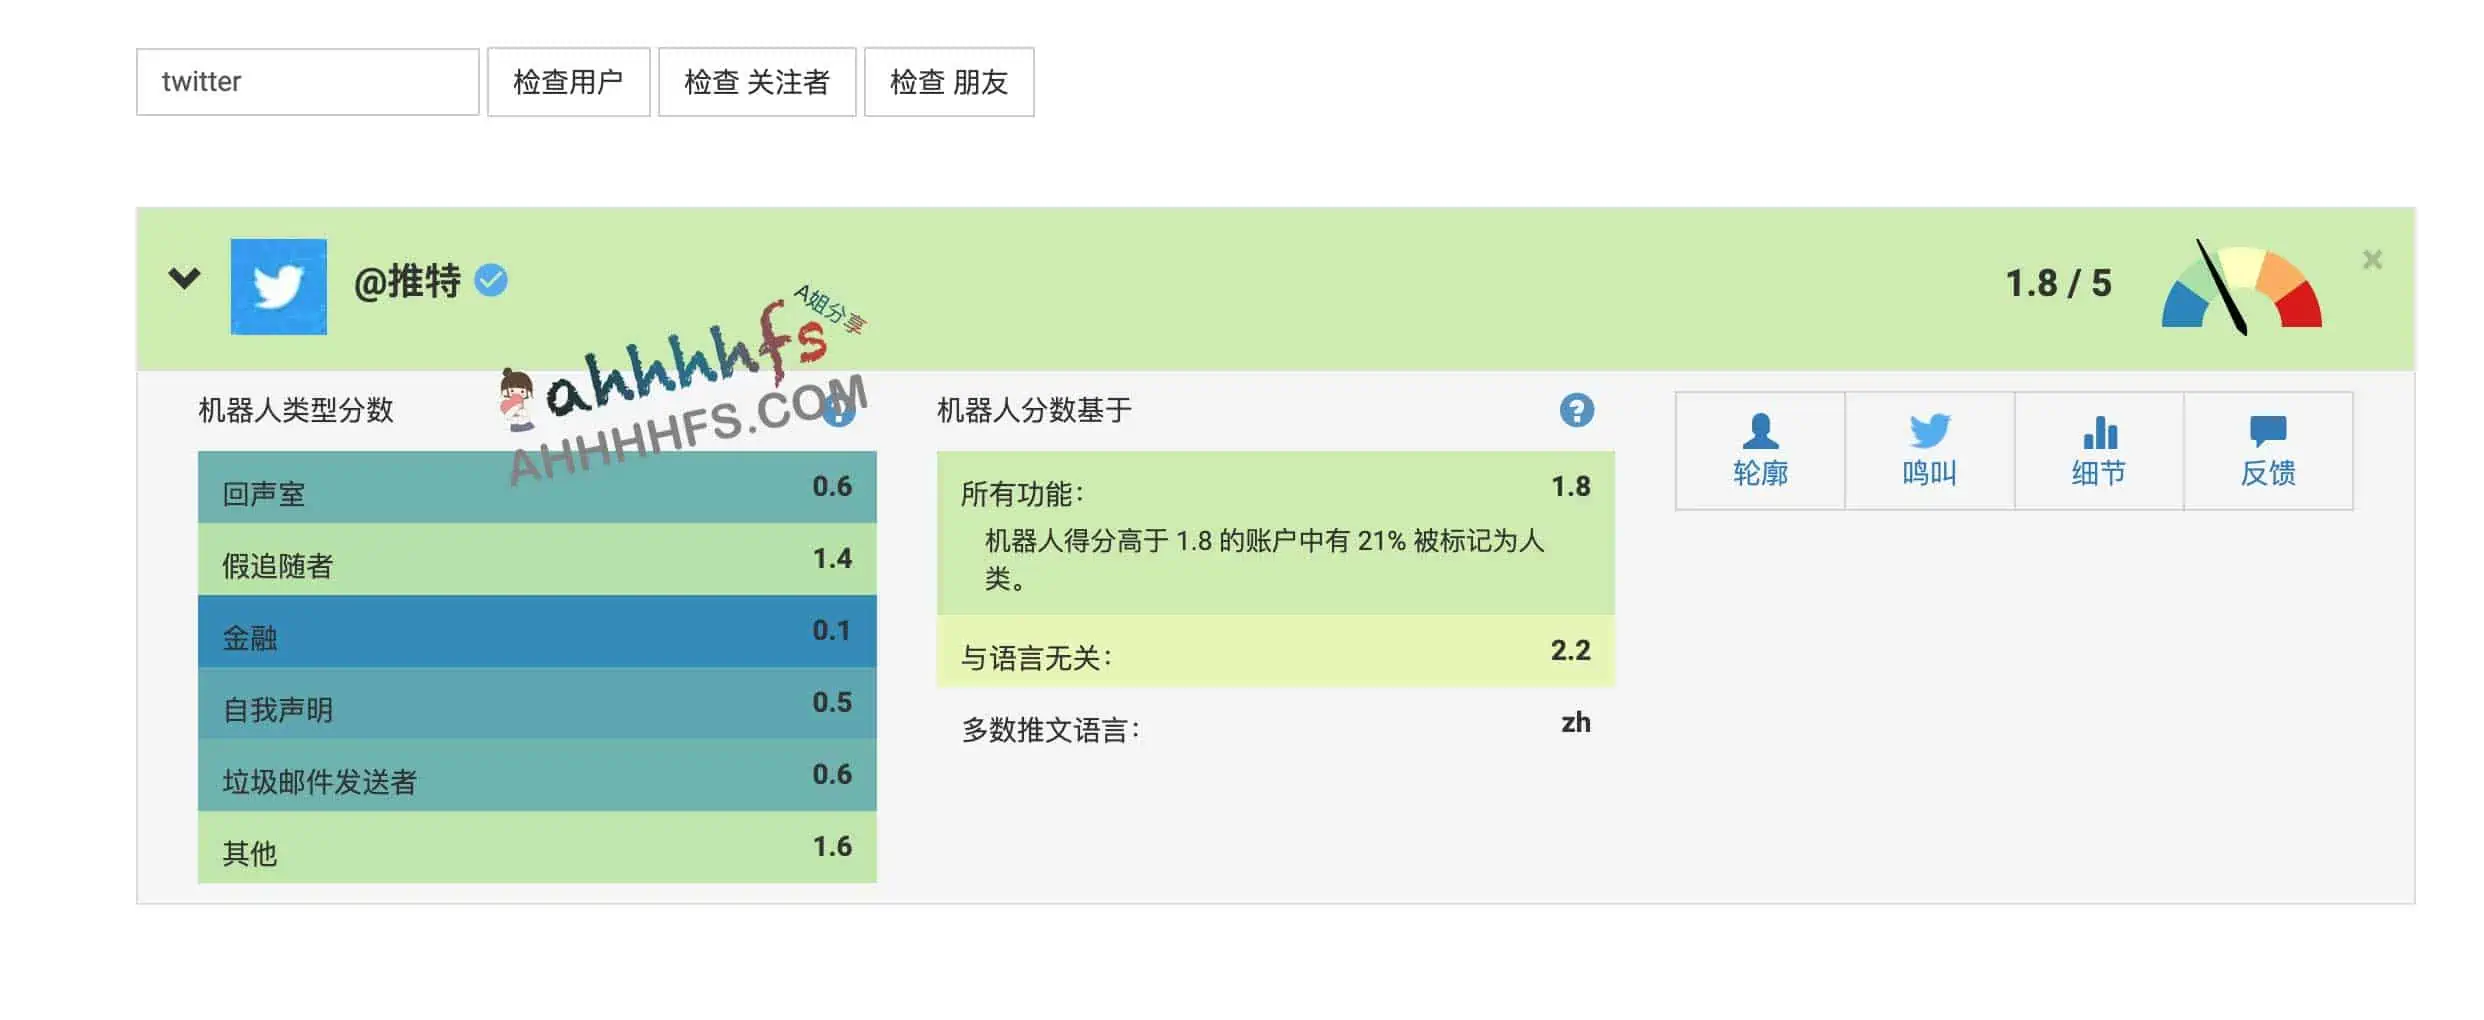Click the 检查用户 button
Image resolution: width=2484 pixels, height=1020 pixels.
point(568,81)
